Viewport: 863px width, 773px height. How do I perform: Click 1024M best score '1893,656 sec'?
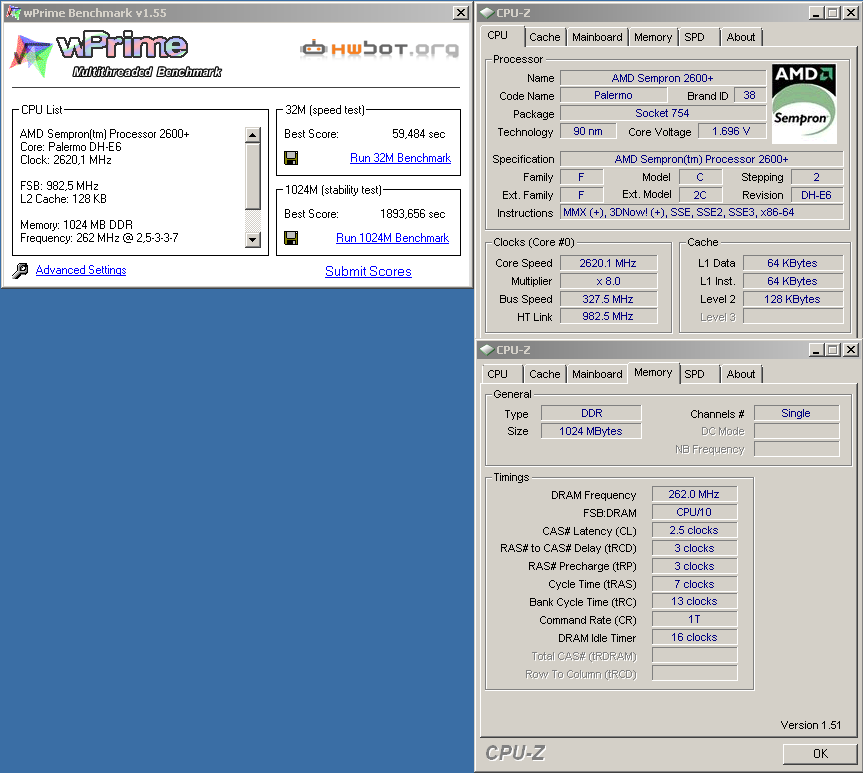pyautogui.click(x=412, y=214)
